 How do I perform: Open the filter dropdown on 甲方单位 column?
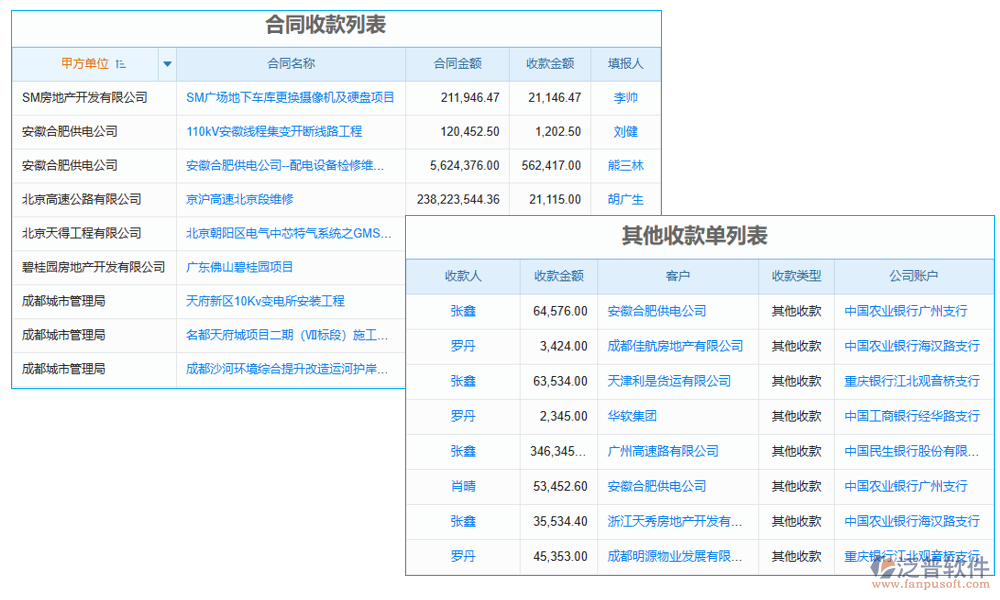pos(166,63)
